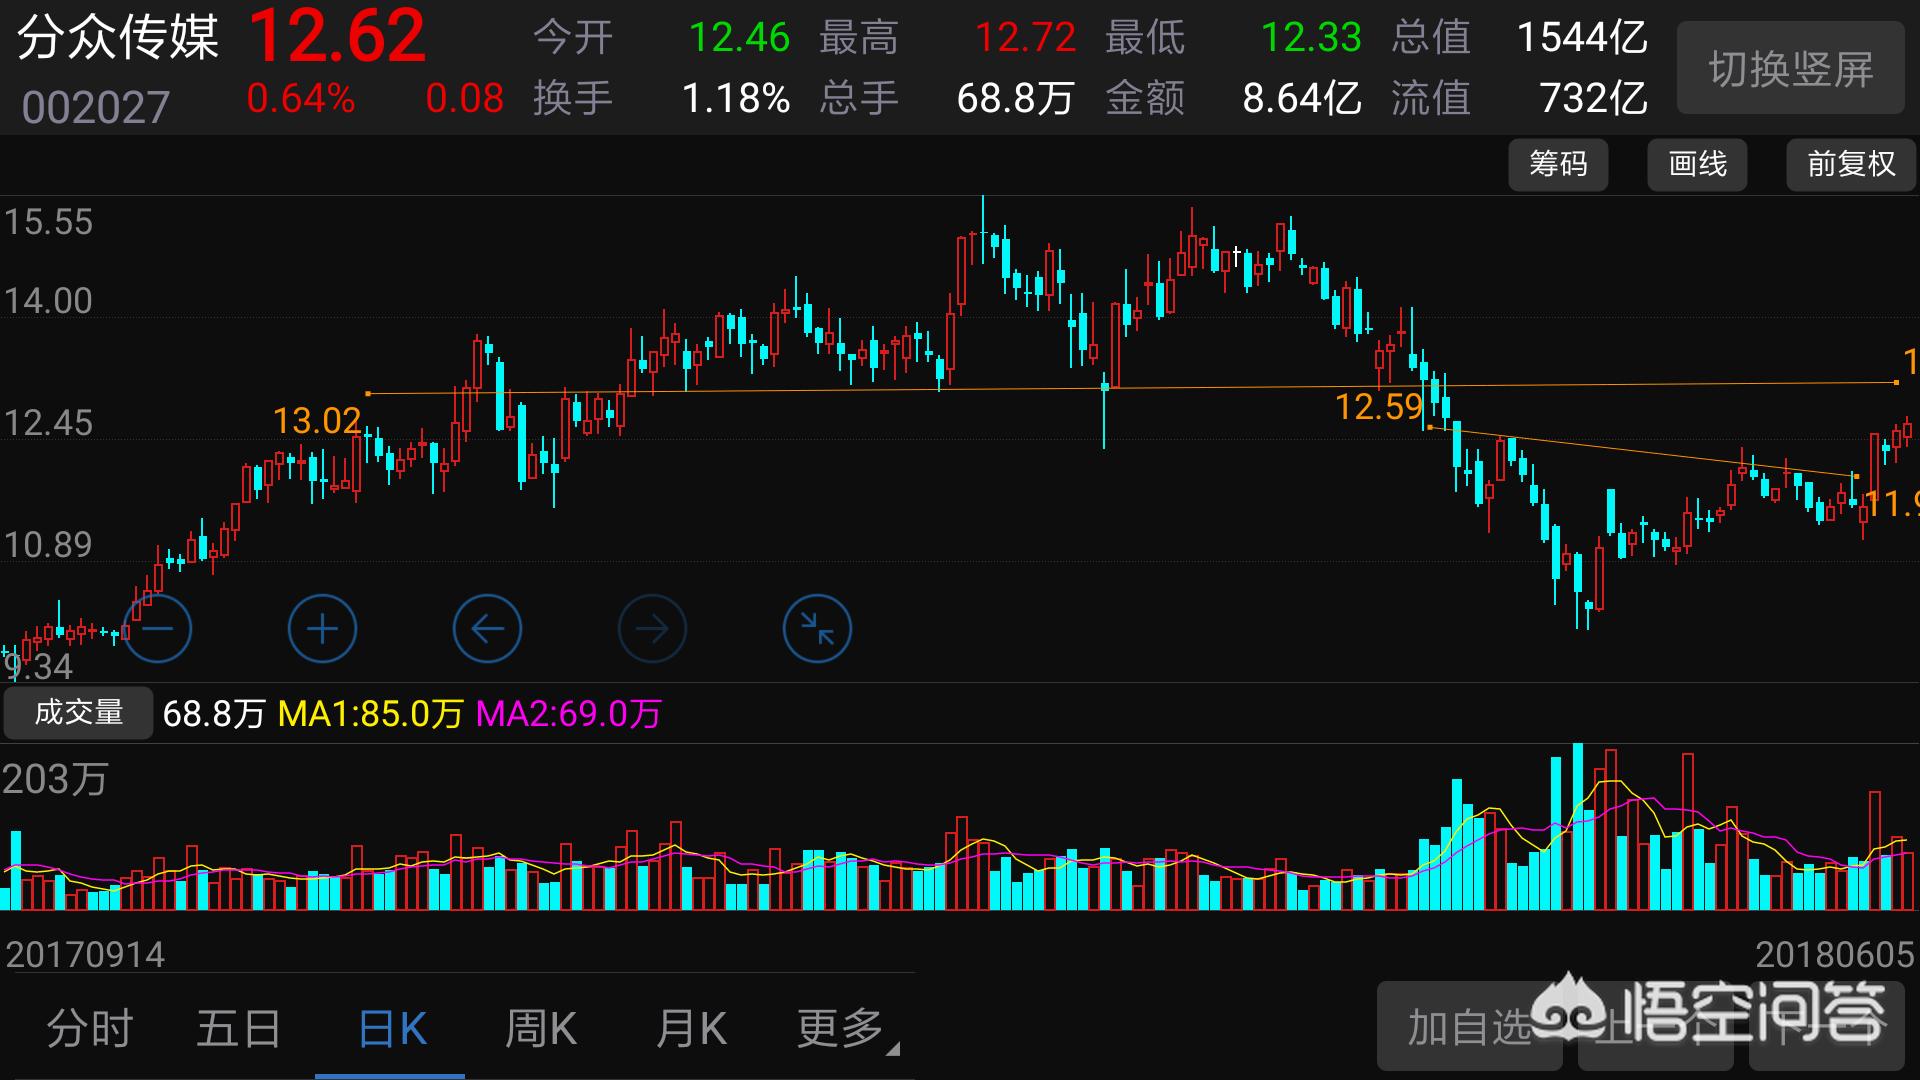Select the 五日 tab
The image size is (1920, 1080).
[x=239, y=1028]
